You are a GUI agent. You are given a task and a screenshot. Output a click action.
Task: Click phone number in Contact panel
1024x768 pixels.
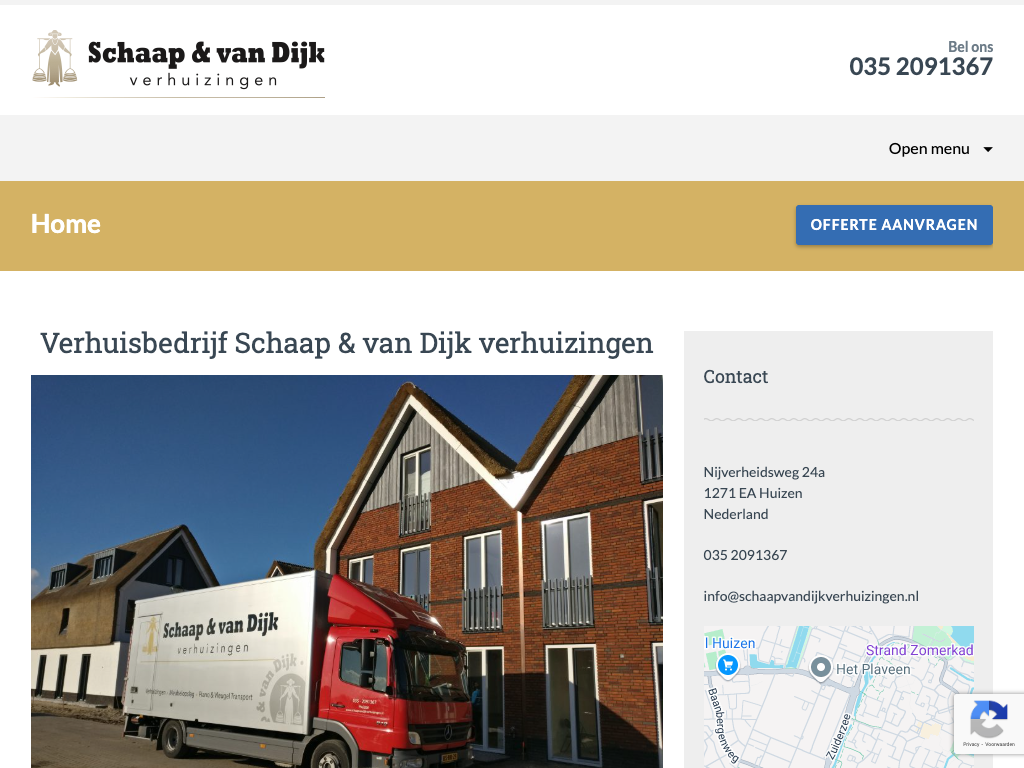[x=745, y=555]
